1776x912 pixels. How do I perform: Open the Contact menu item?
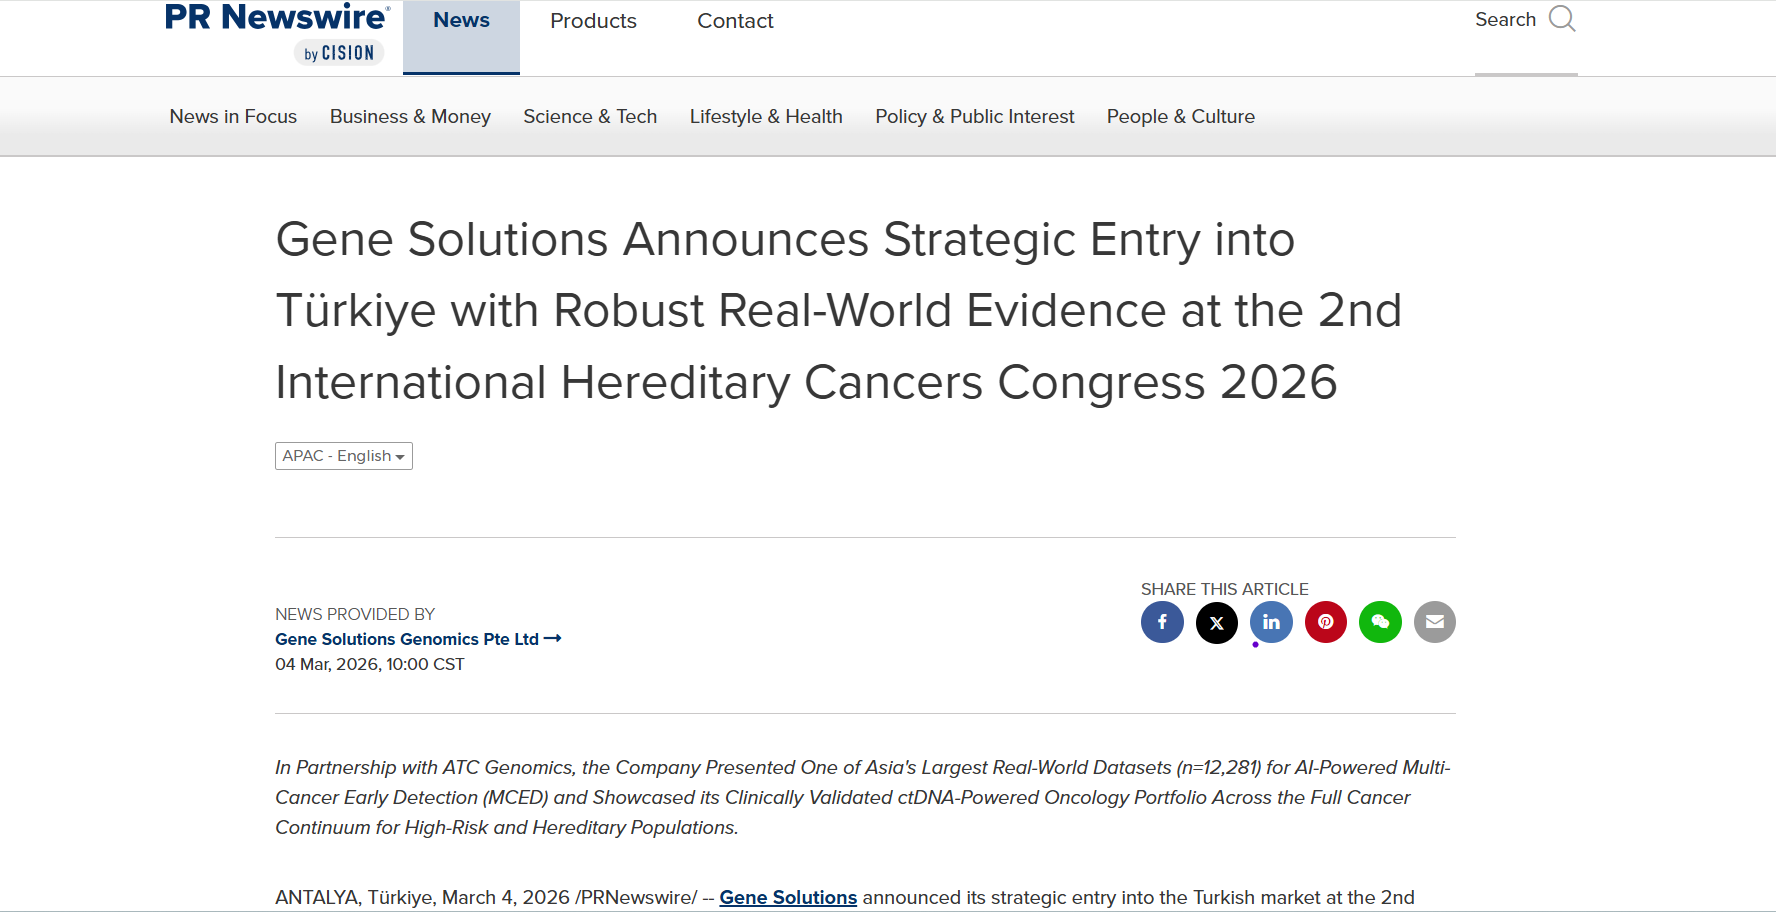click(x=735, y=21)
